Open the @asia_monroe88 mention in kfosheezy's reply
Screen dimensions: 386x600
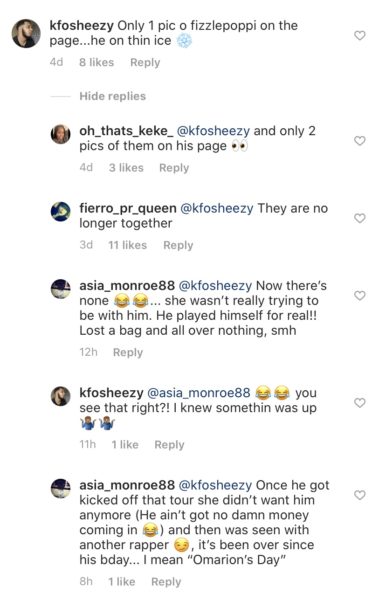click(x=199, y=393)
